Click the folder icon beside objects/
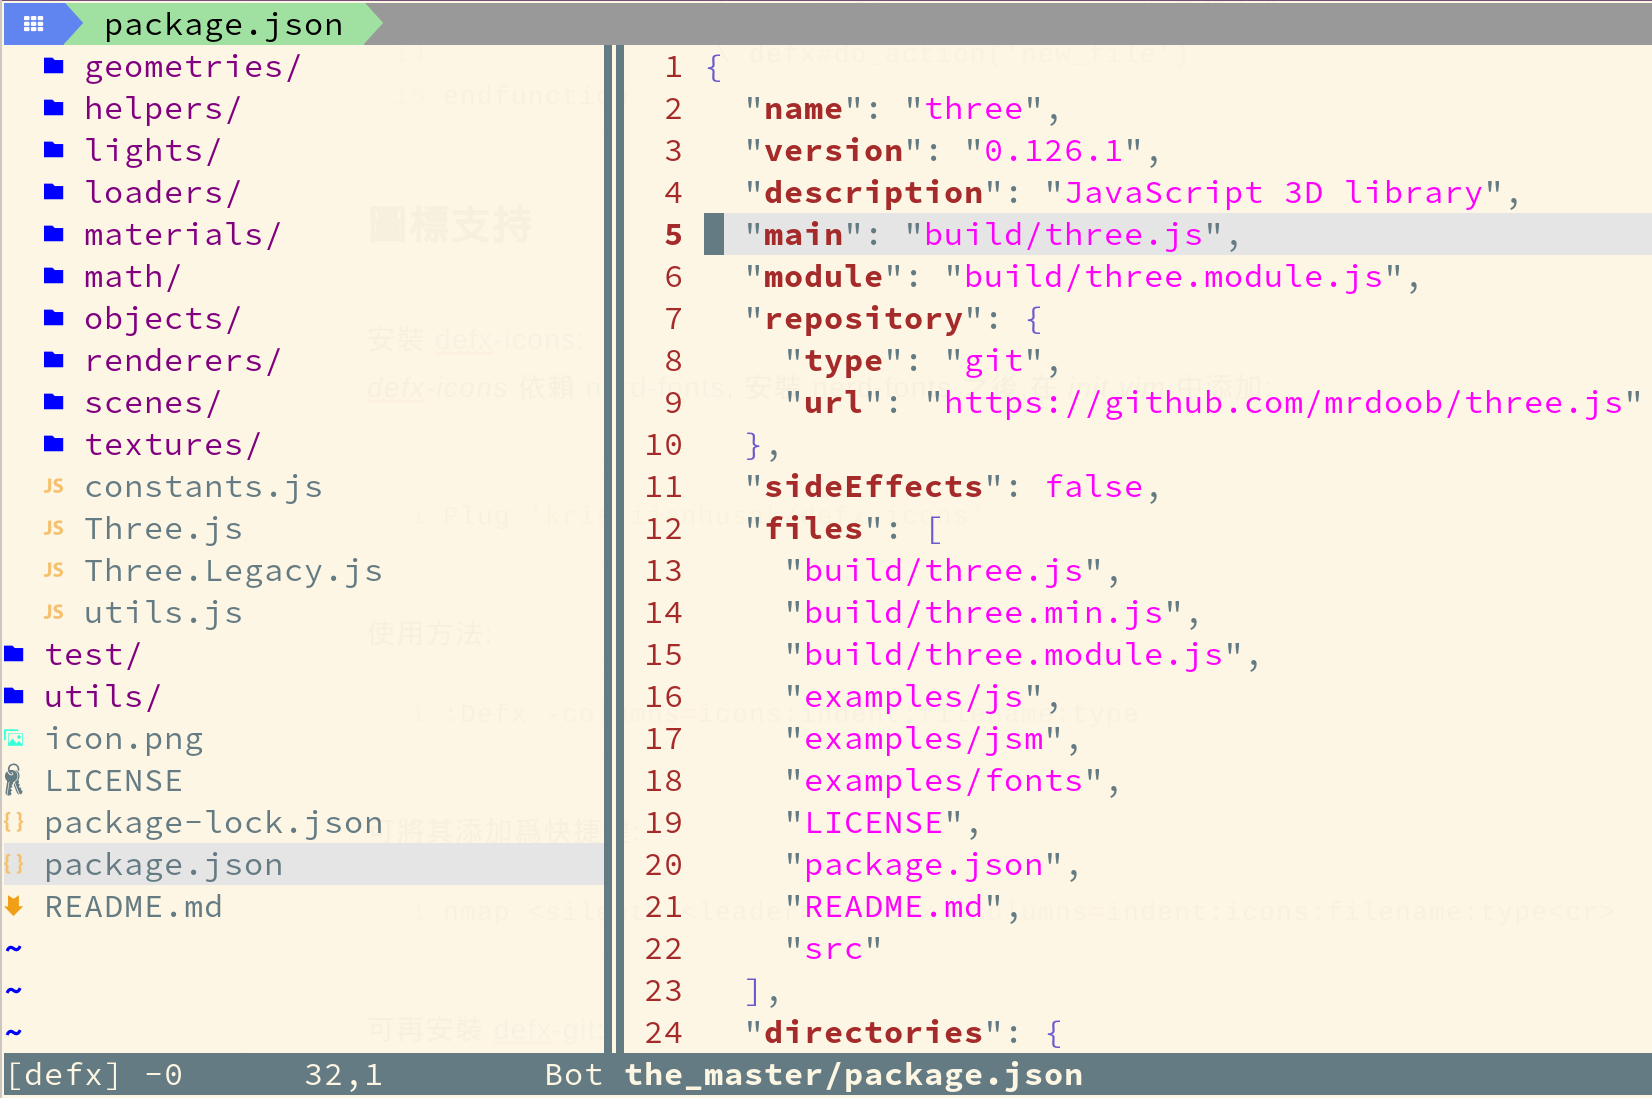1652x1098 pixels. 54,318
